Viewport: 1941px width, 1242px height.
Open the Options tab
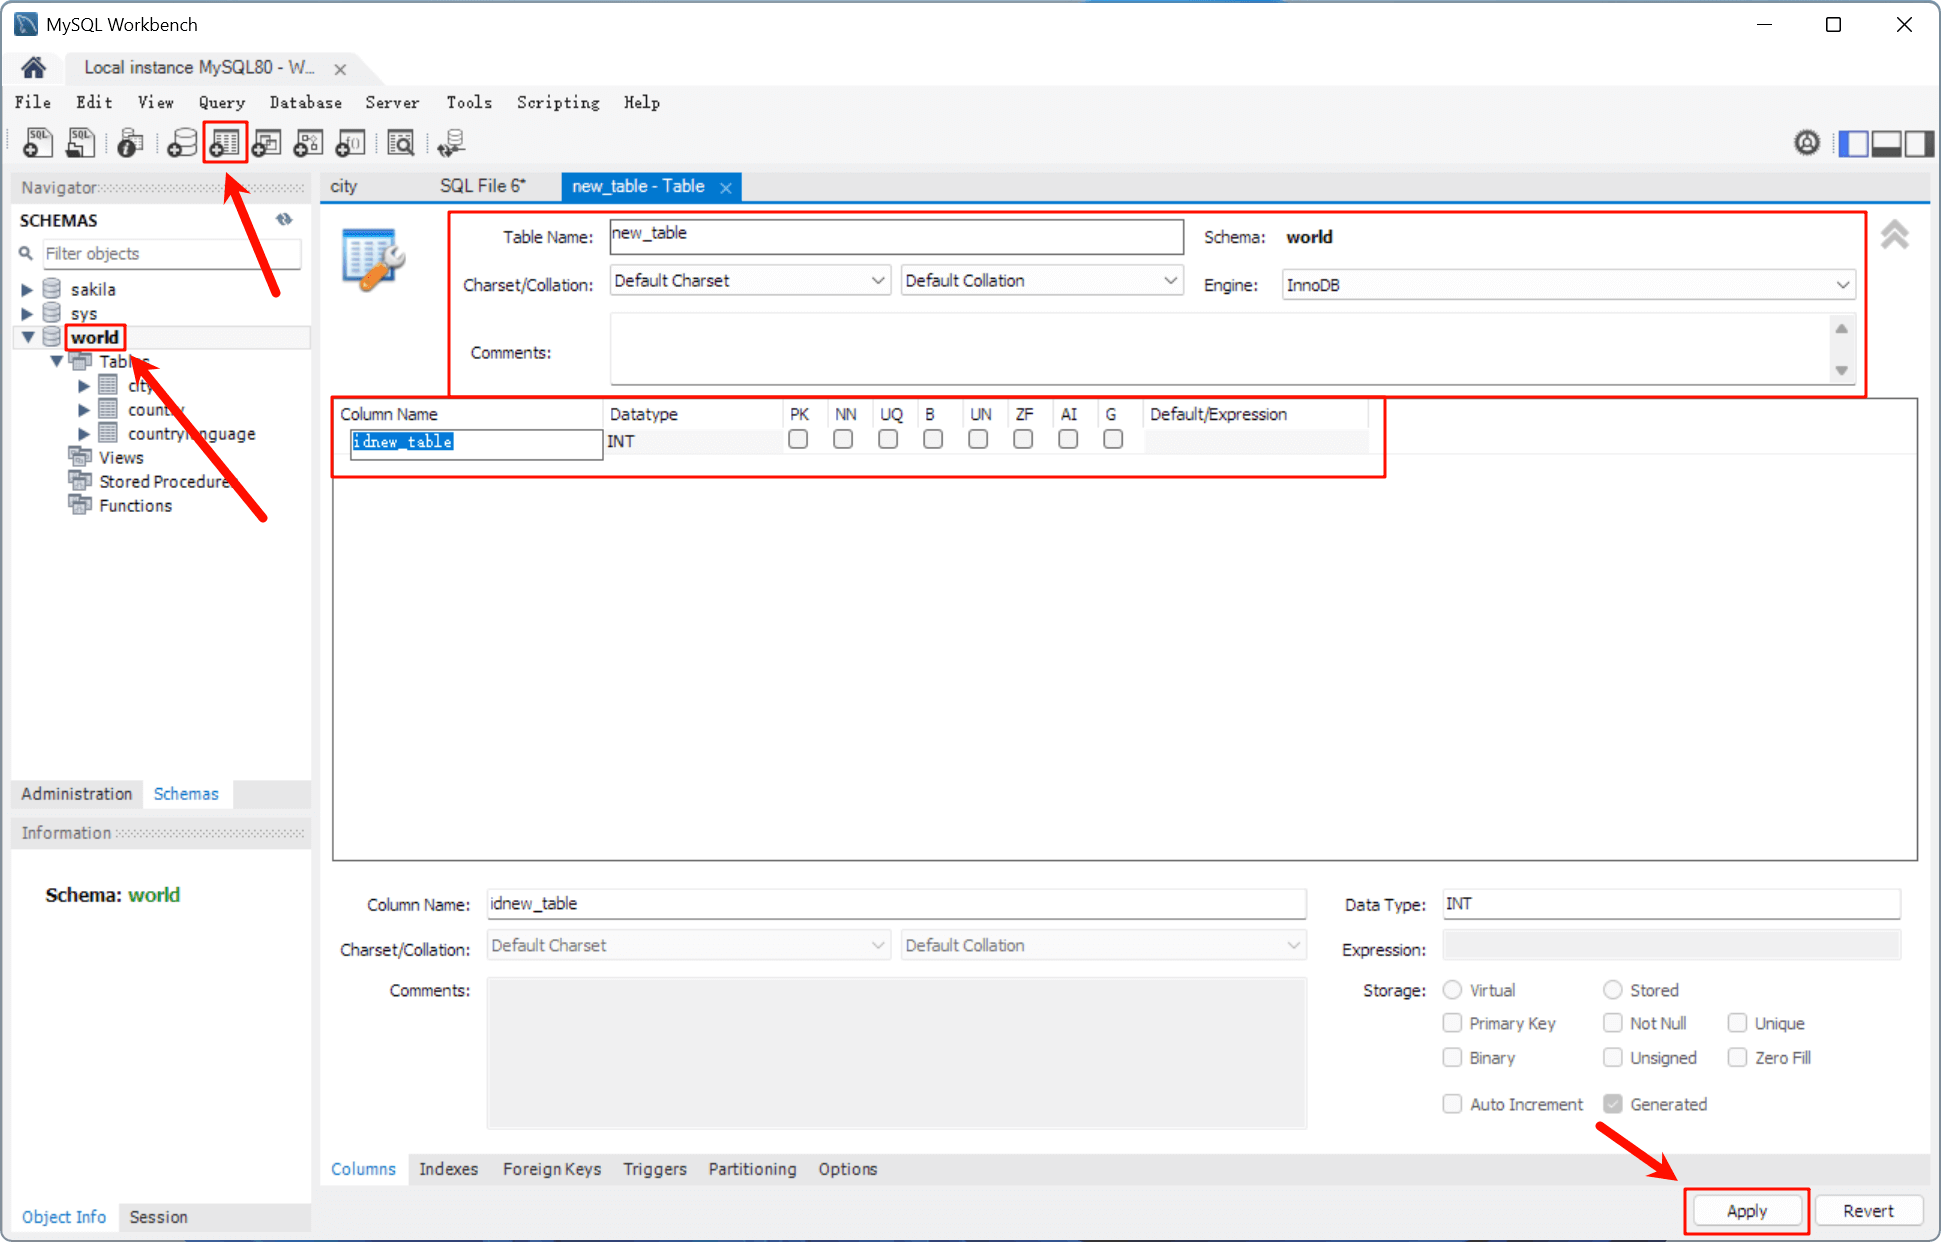[847, 1169]
